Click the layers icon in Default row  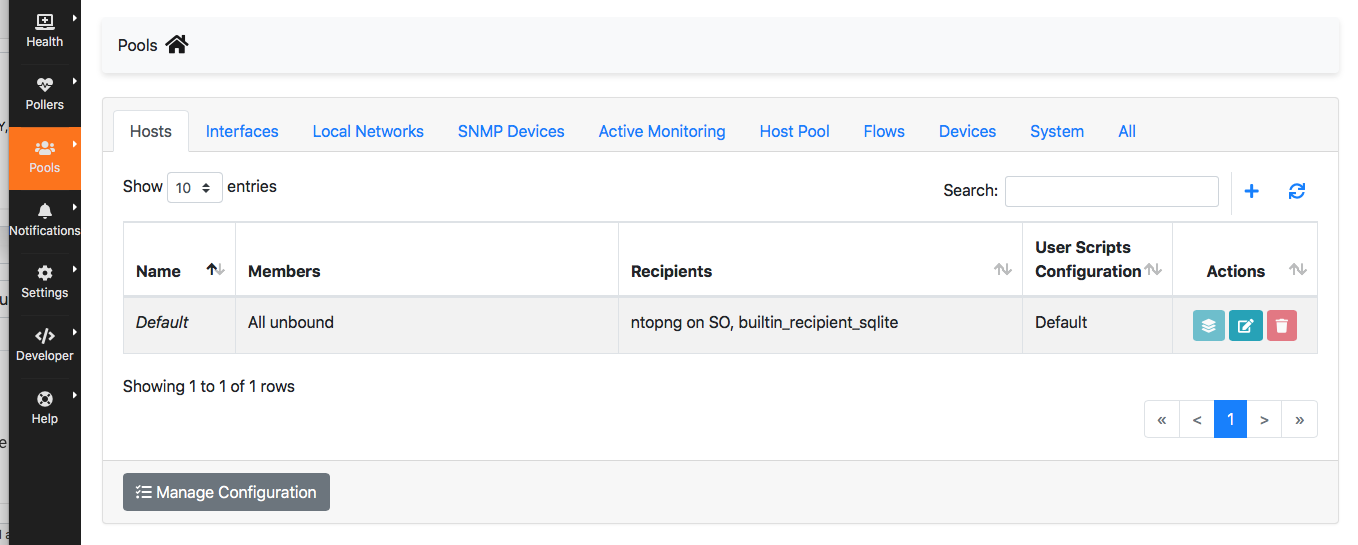click(x=1208, y=325)
